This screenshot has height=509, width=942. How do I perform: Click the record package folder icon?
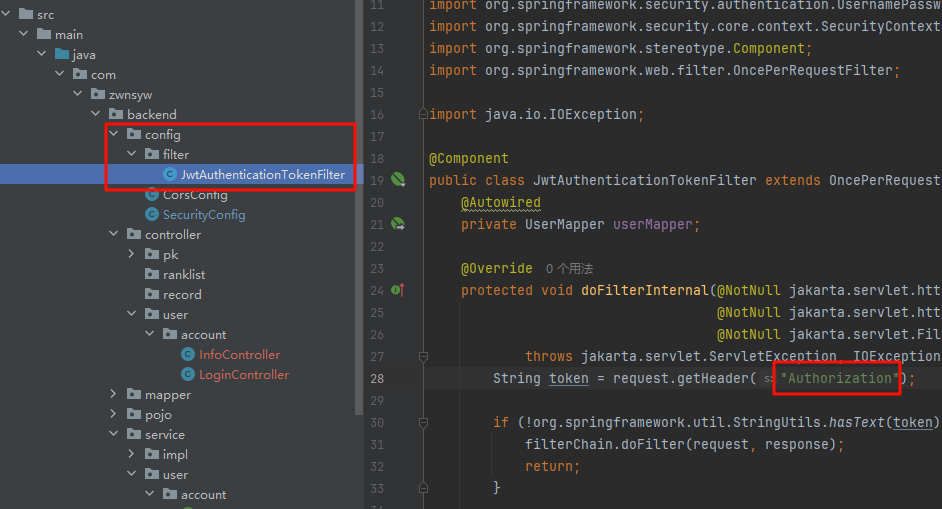(152, 294)
